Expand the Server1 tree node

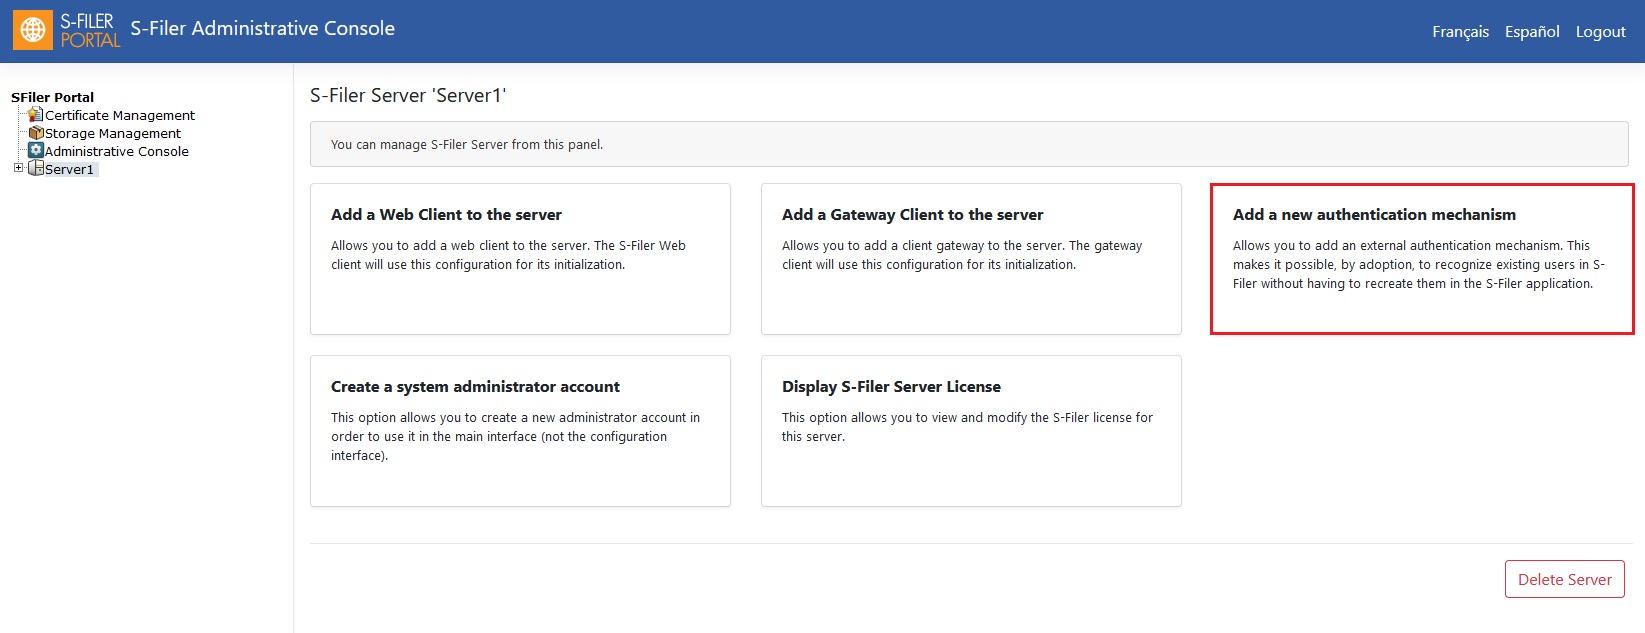click(18, 168)
